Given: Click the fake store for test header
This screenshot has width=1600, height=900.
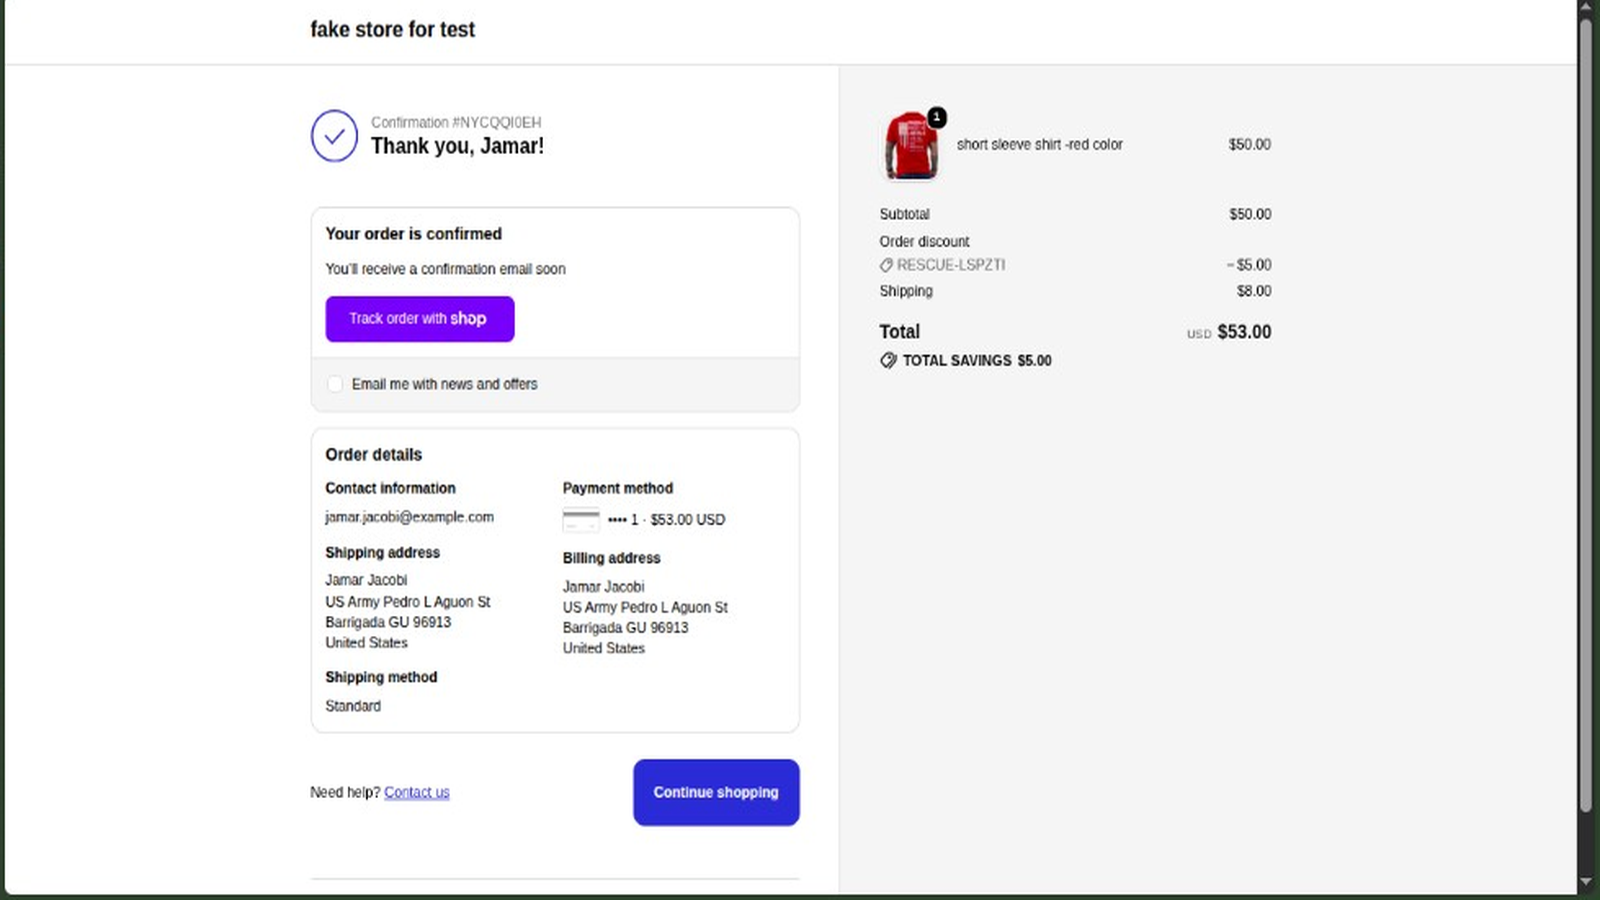Looking at the screenshot, I should [392, 30].
